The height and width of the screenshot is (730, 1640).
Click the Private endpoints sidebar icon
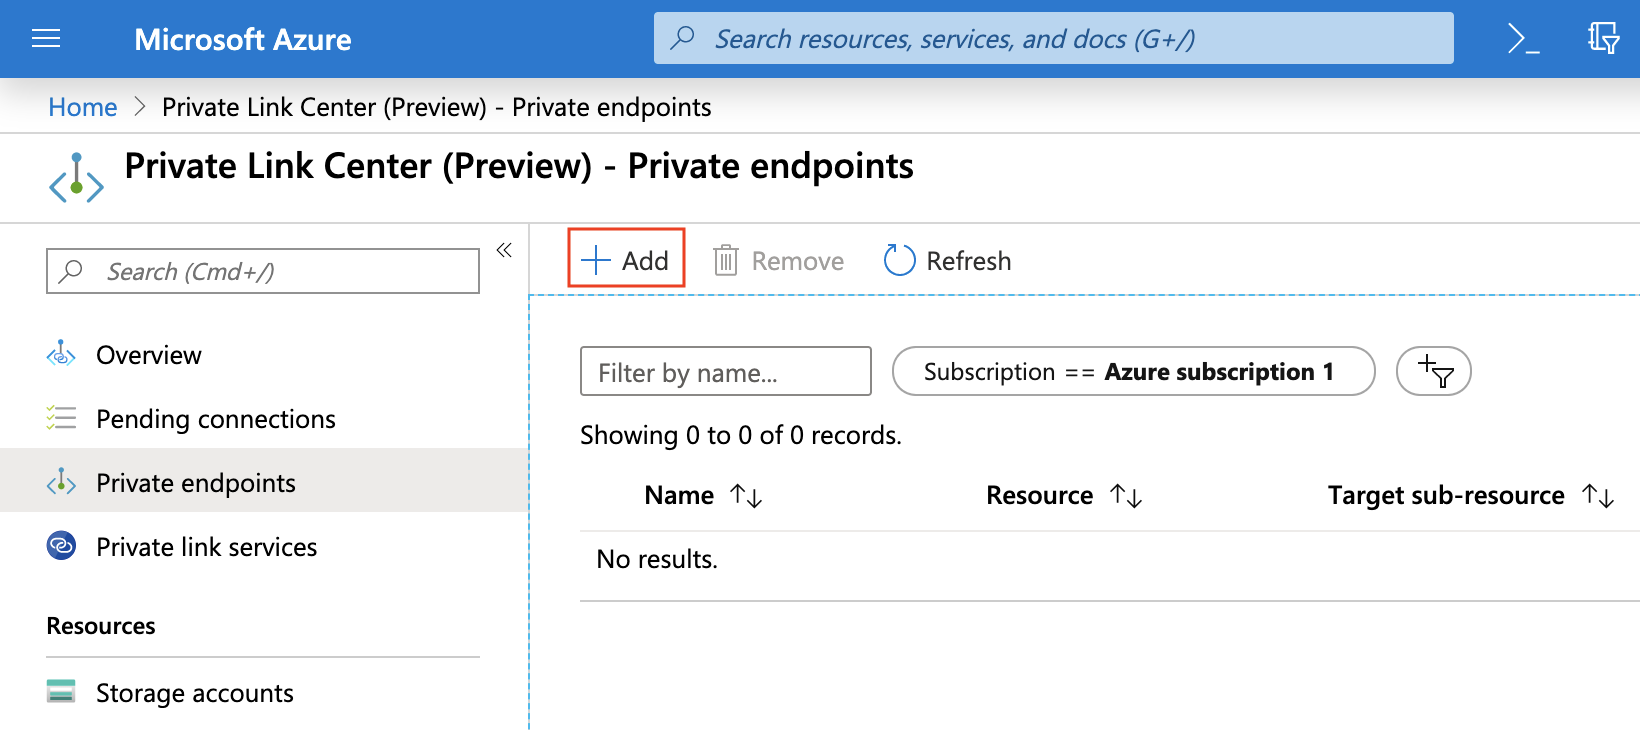[x=61, y=482]
